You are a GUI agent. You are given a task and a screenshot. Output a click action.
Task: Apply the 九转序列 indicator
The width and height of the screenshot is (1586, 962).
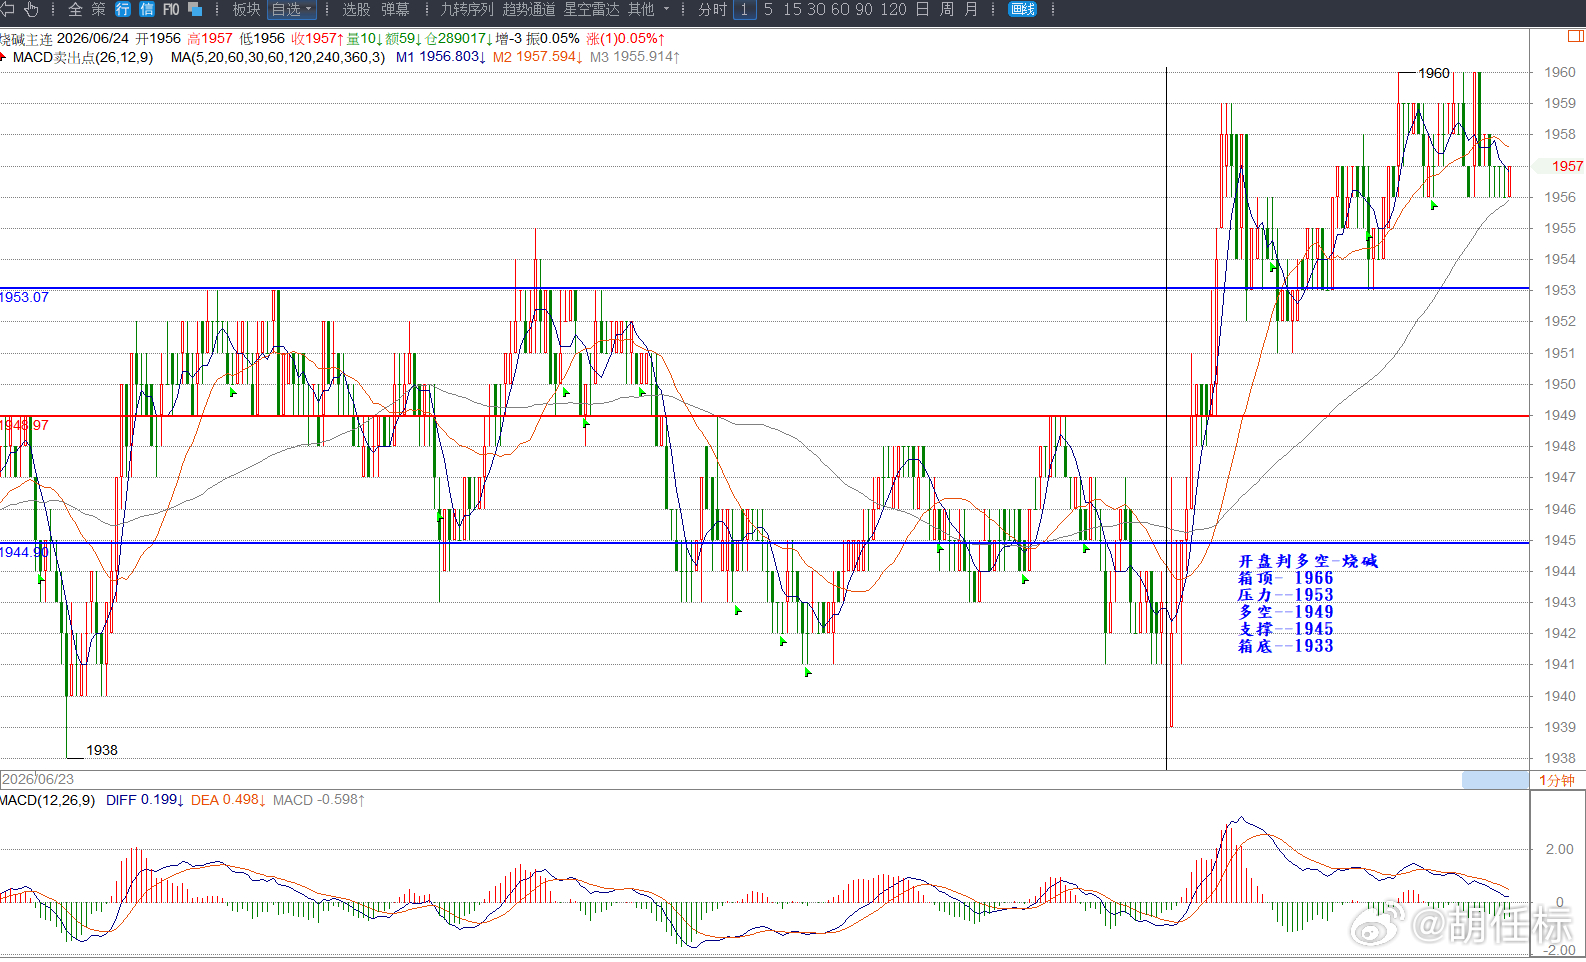pyautogui.click(x=467, y=9)
